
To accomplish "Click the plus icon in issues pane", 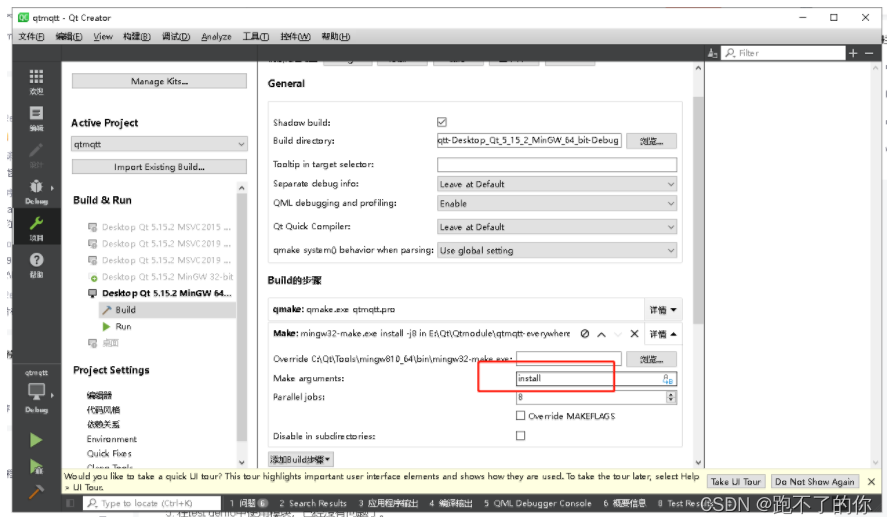I will (x=853, y=53).
